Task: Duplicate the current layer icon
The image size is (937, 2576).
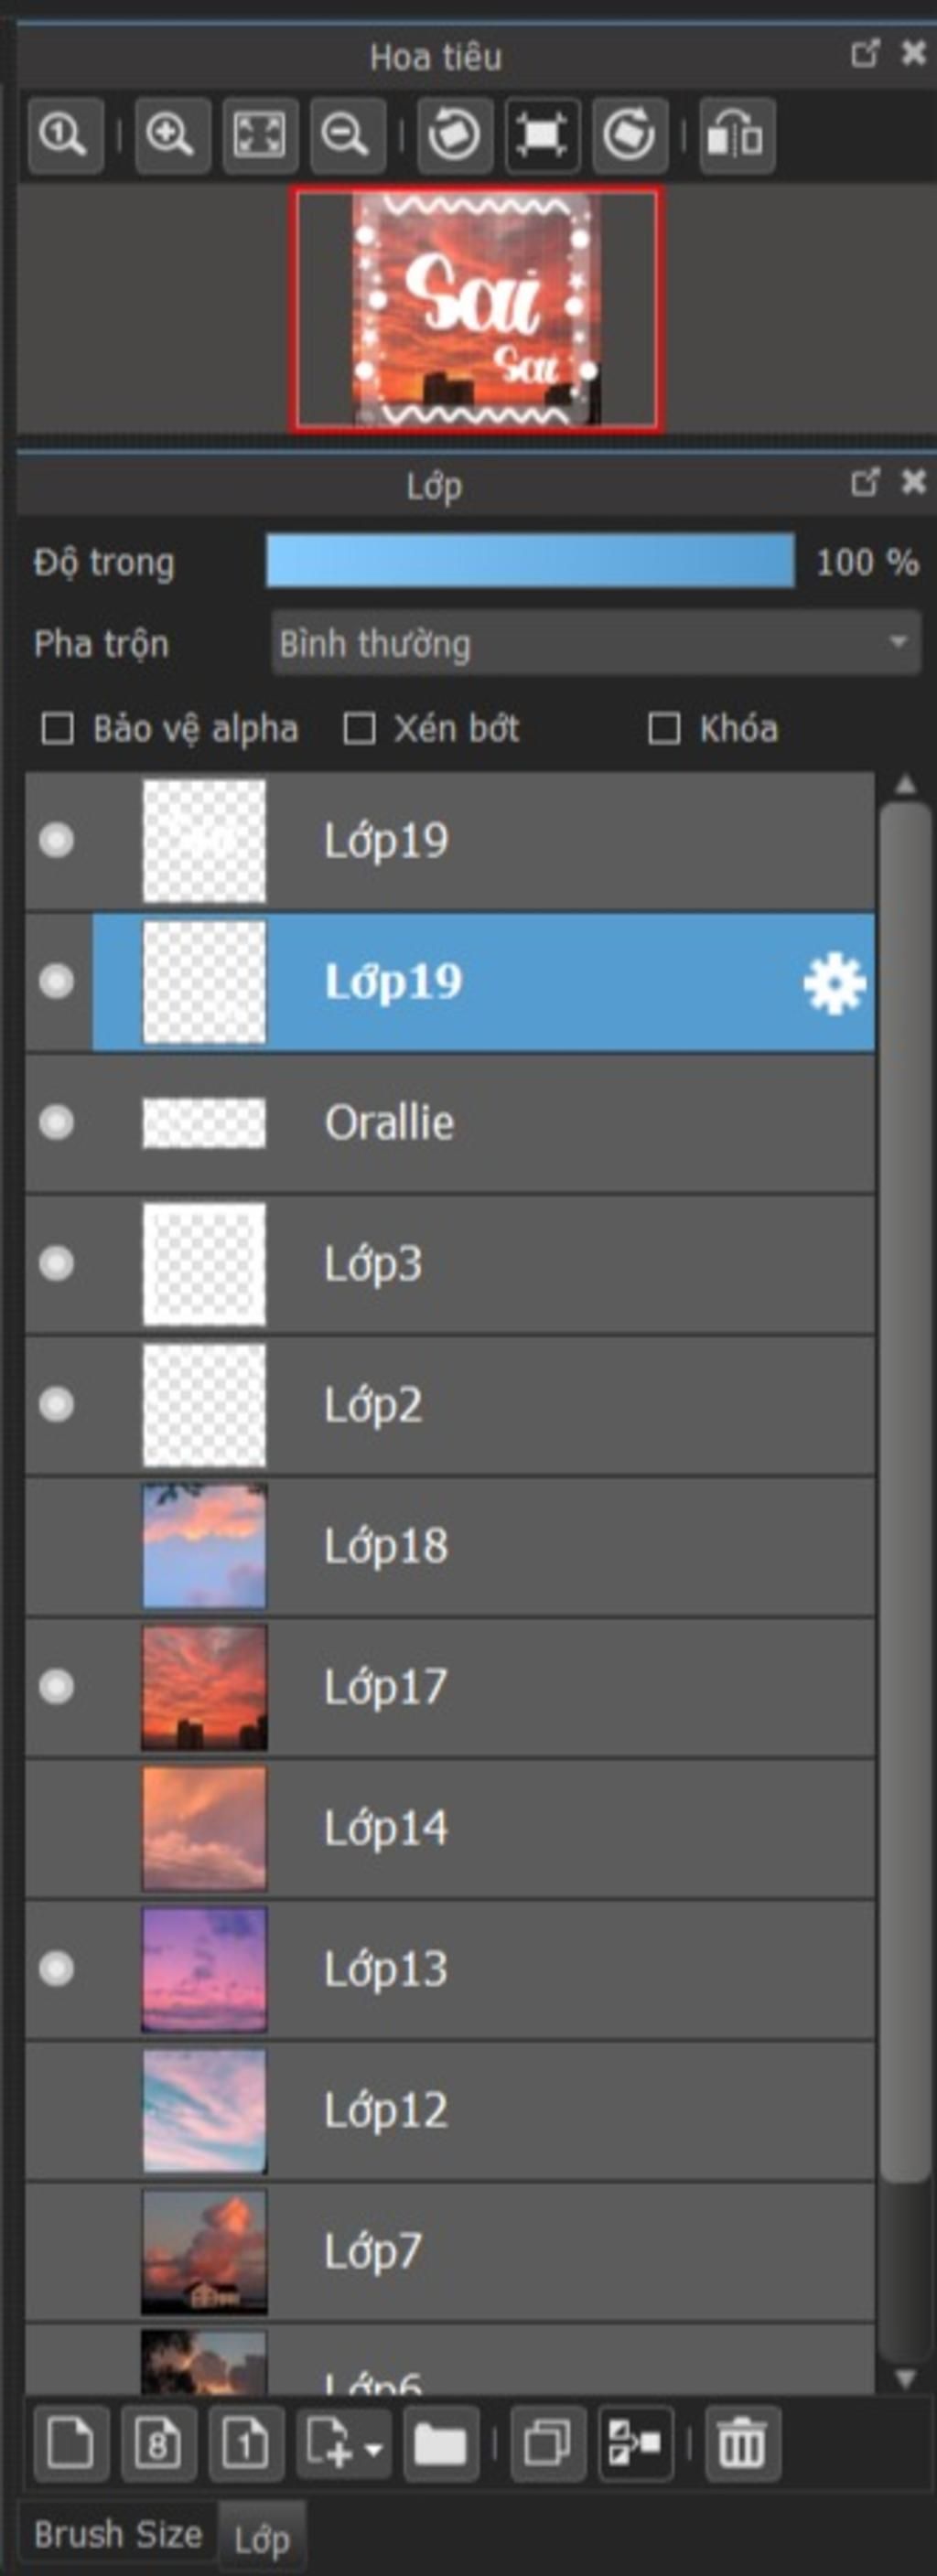Action: tap(547, 2444)
